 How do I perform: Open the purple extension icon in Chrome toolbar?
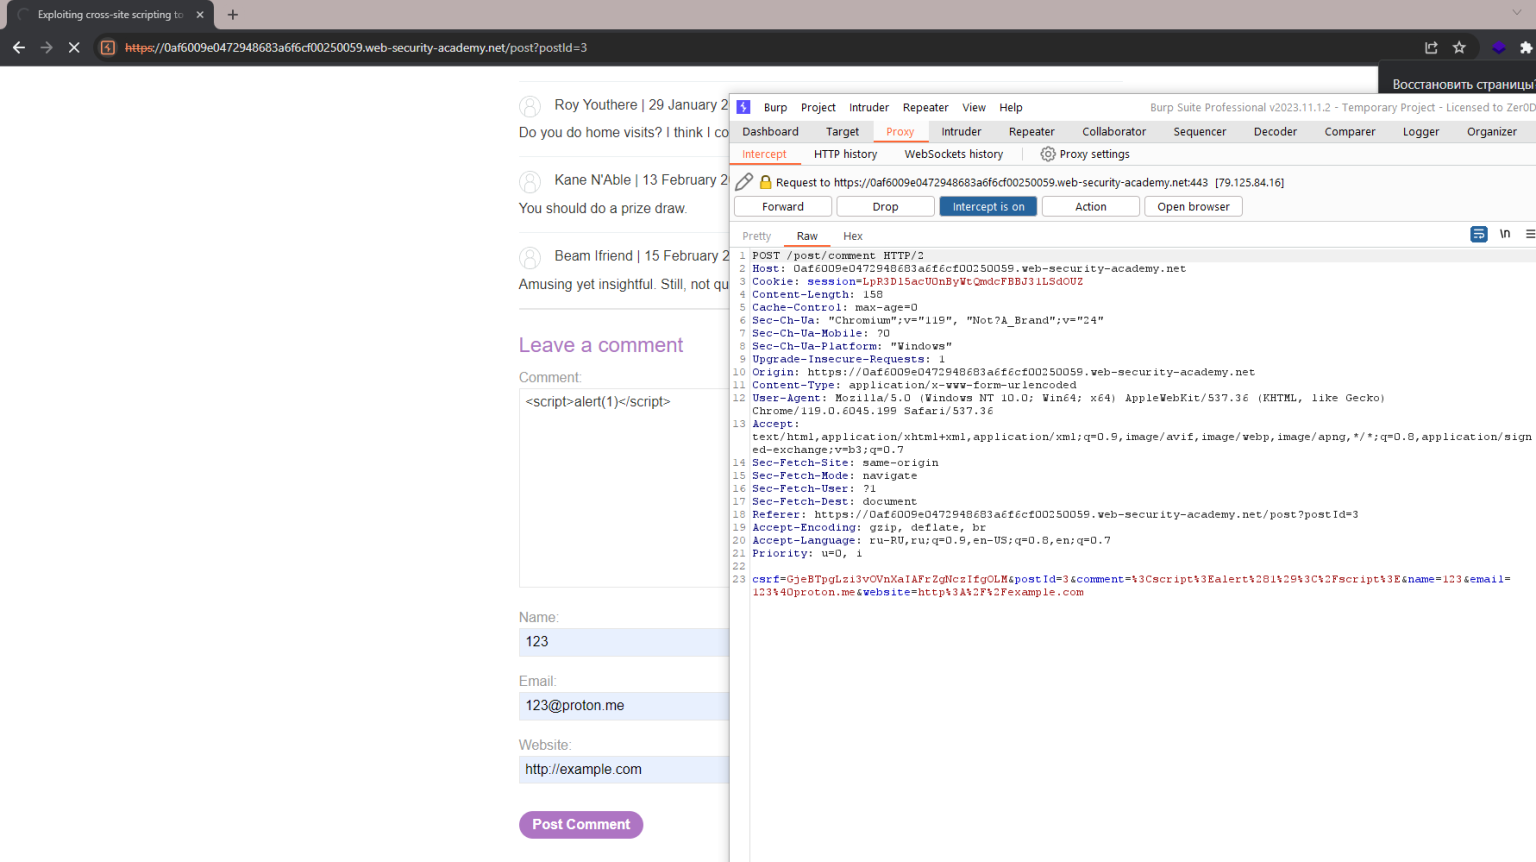1498,47
